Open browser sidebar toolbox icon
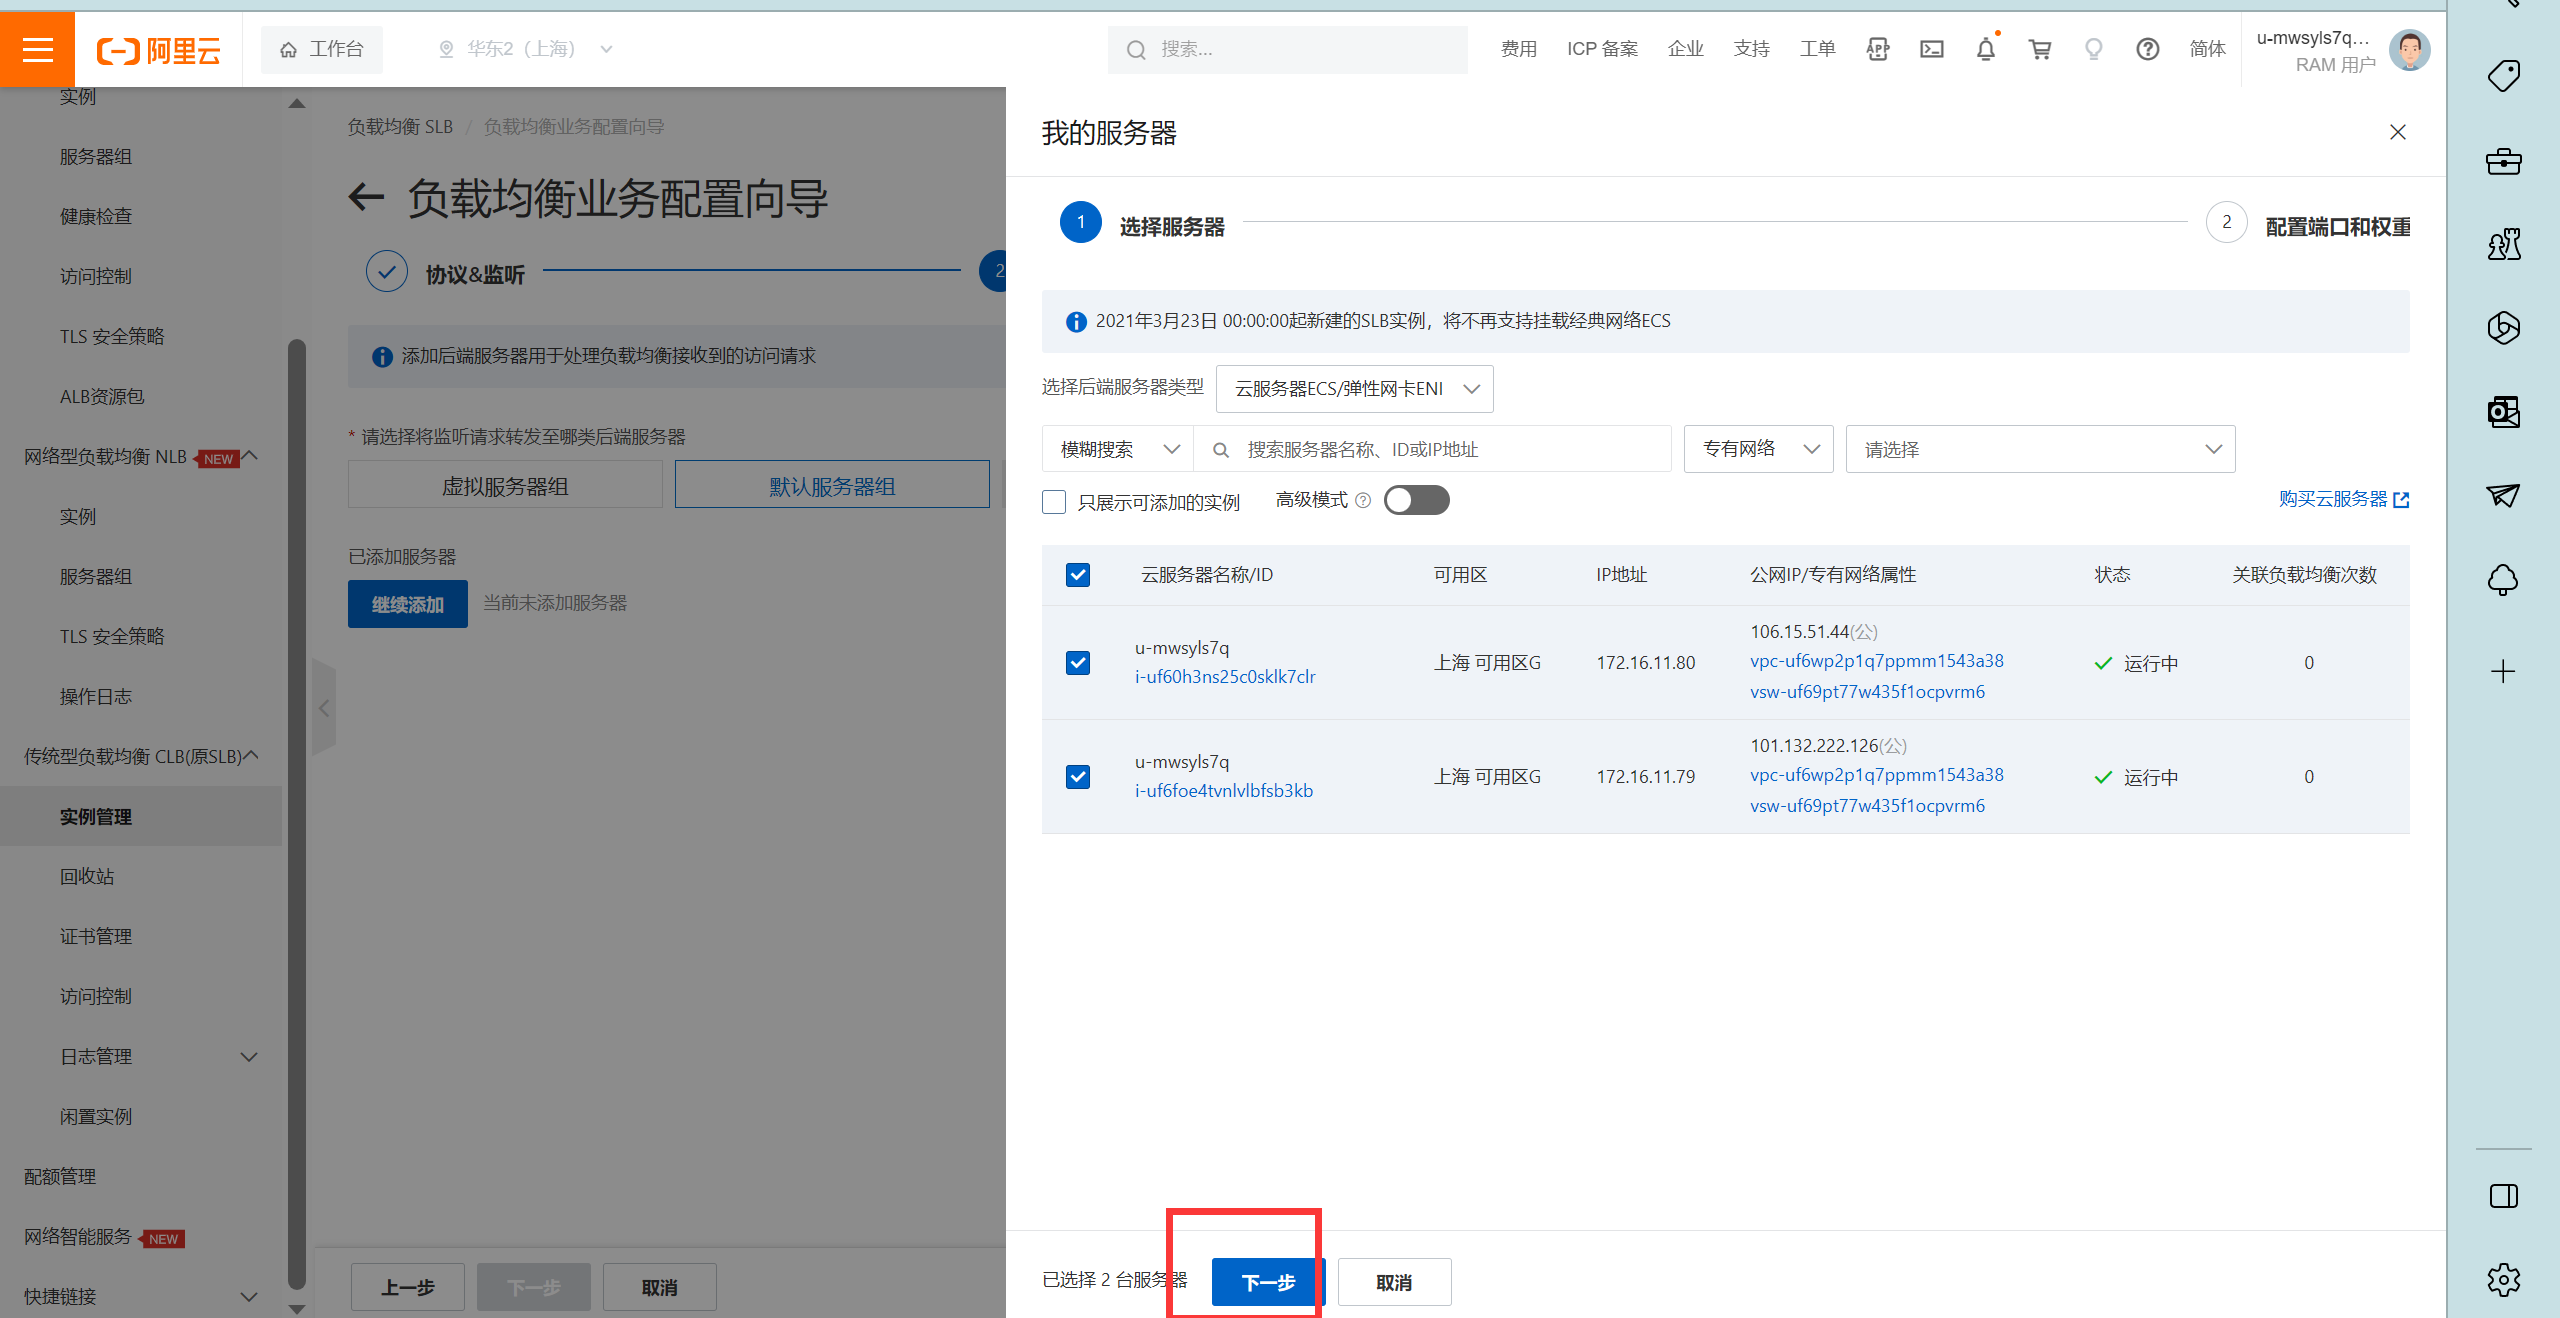 tap(2504, 160)
